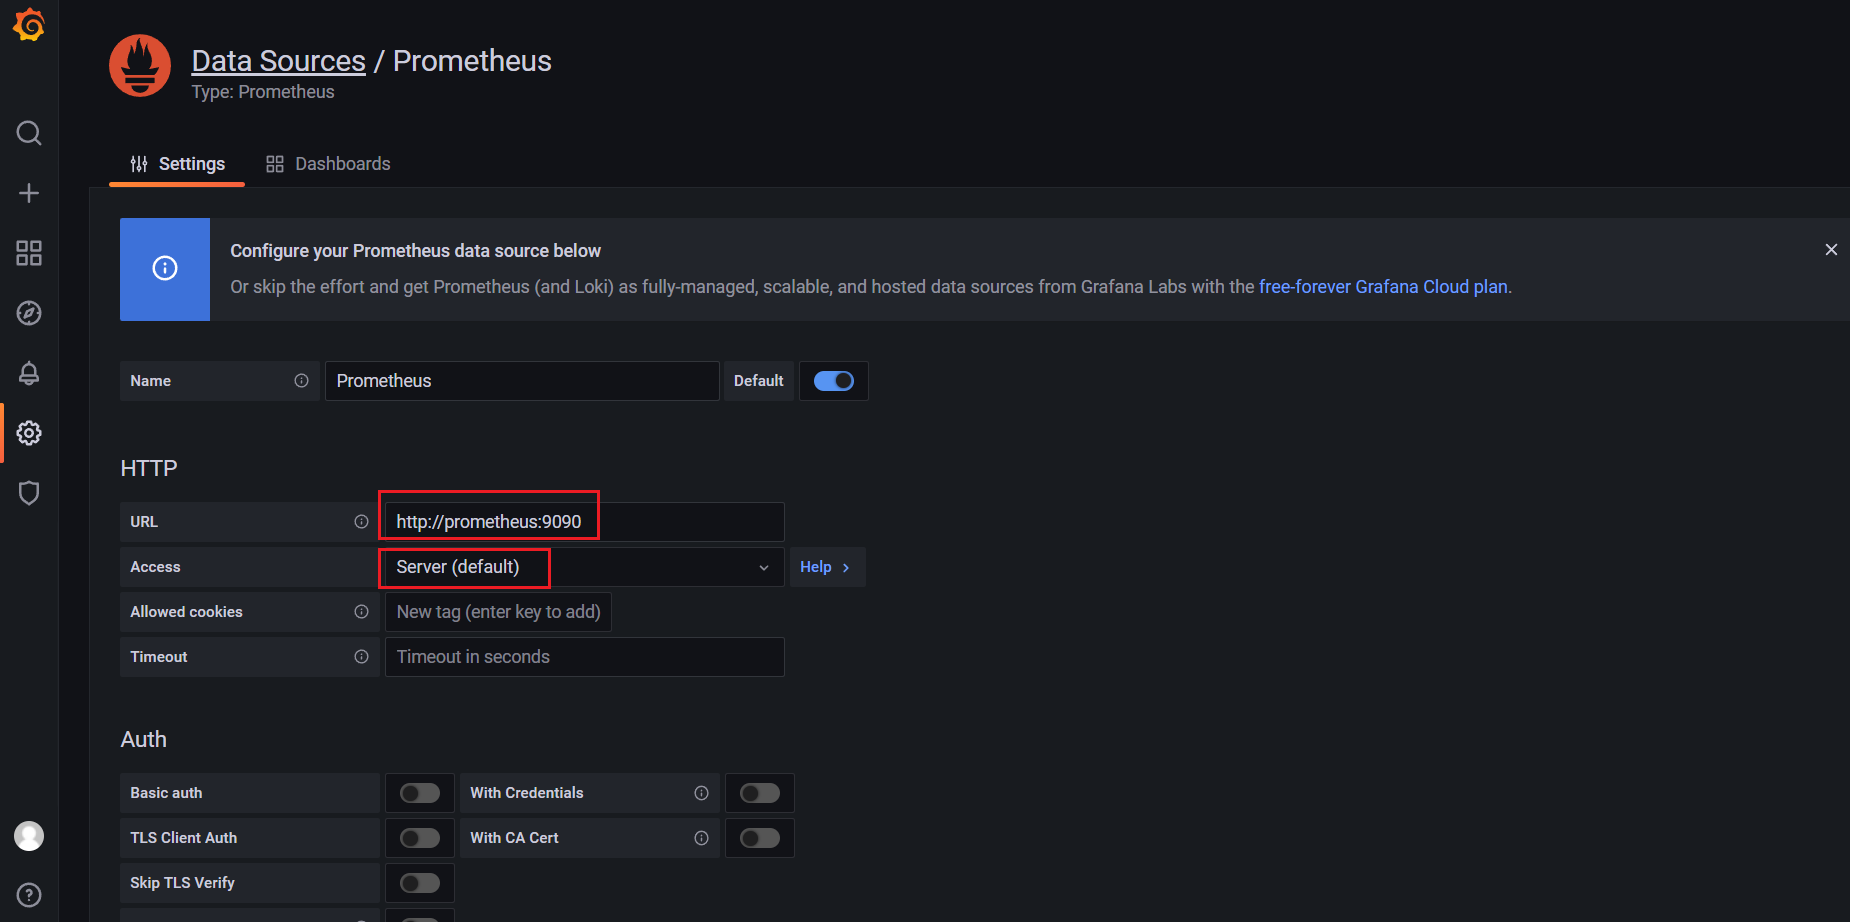1850x922 pixels.
Task: Enable the Skip TLS Verify switch
Action: coord(420,883)
